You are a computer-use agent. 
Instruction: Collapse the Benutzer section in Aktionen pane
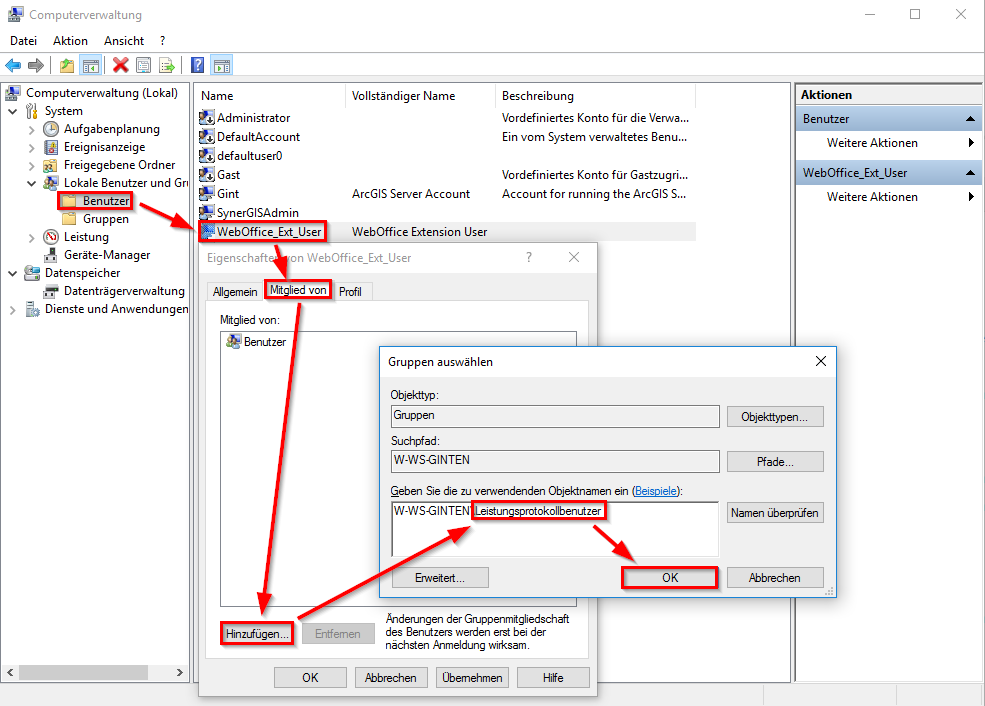[970, 119]
